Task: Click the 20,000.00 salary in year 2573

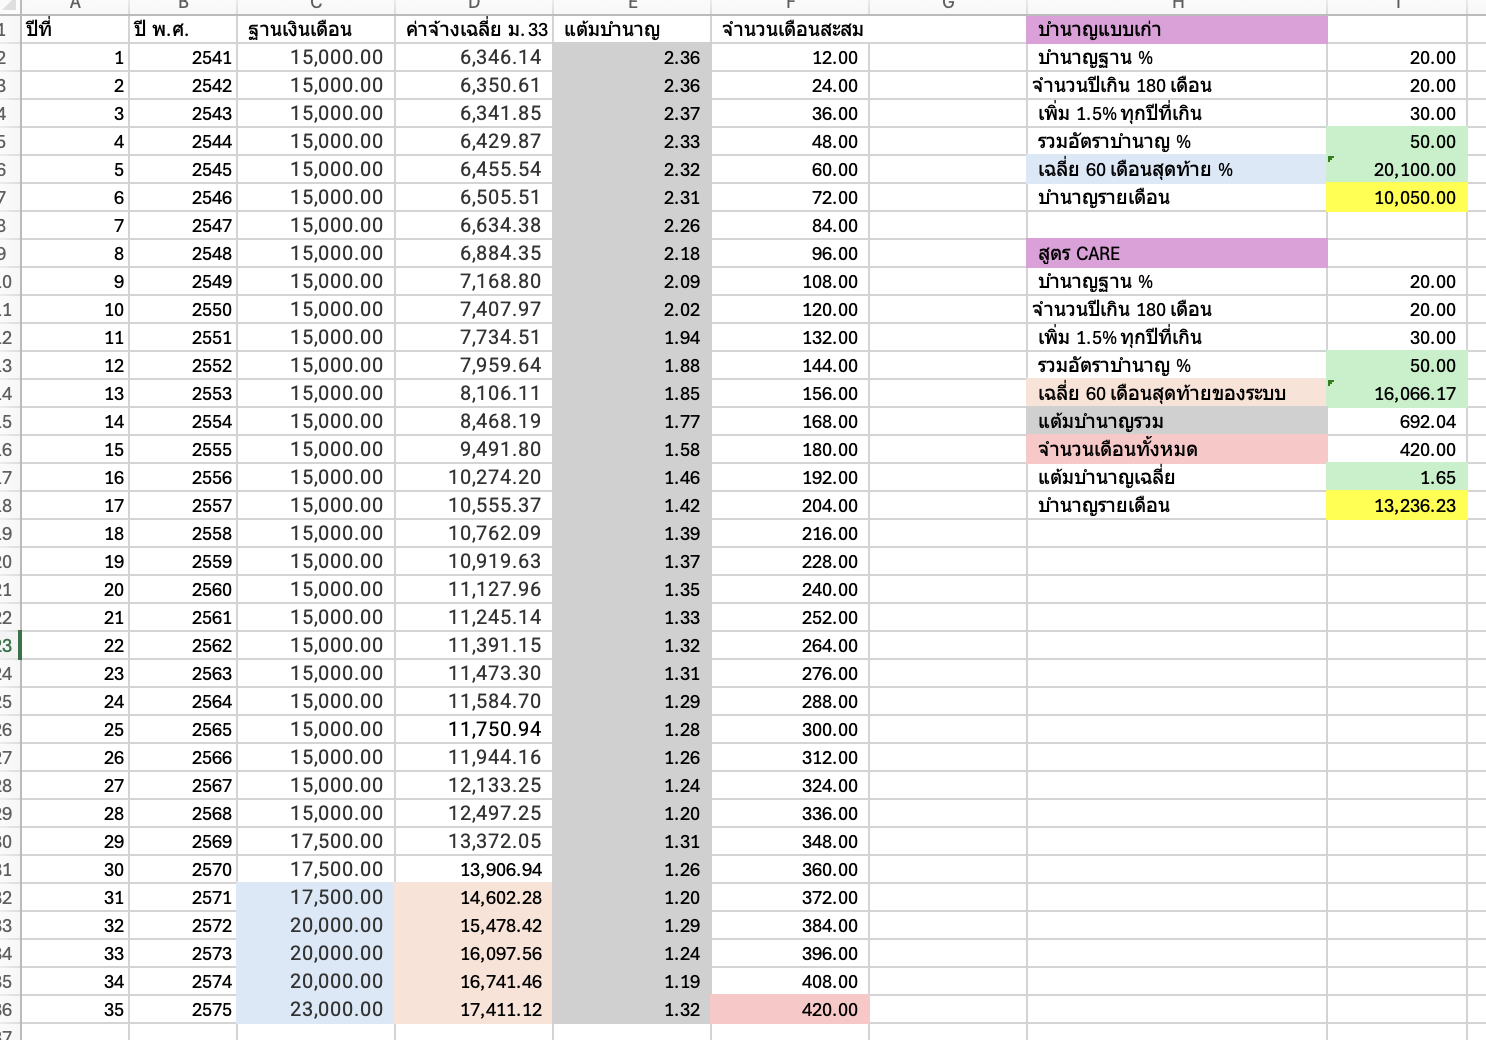Action: click(316, 953)
